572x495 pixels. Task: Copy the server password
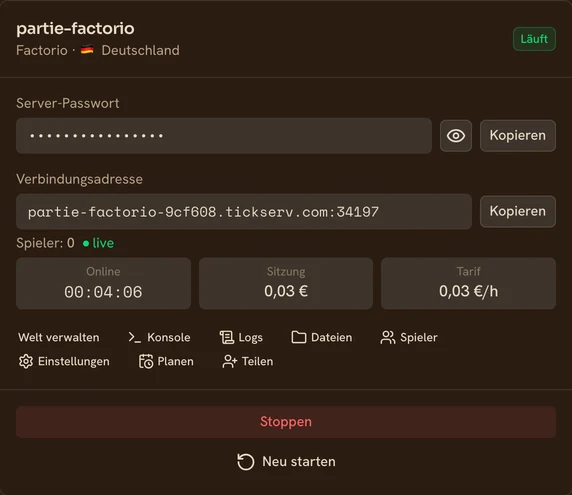pyautogui.click(x=518, y=136)
